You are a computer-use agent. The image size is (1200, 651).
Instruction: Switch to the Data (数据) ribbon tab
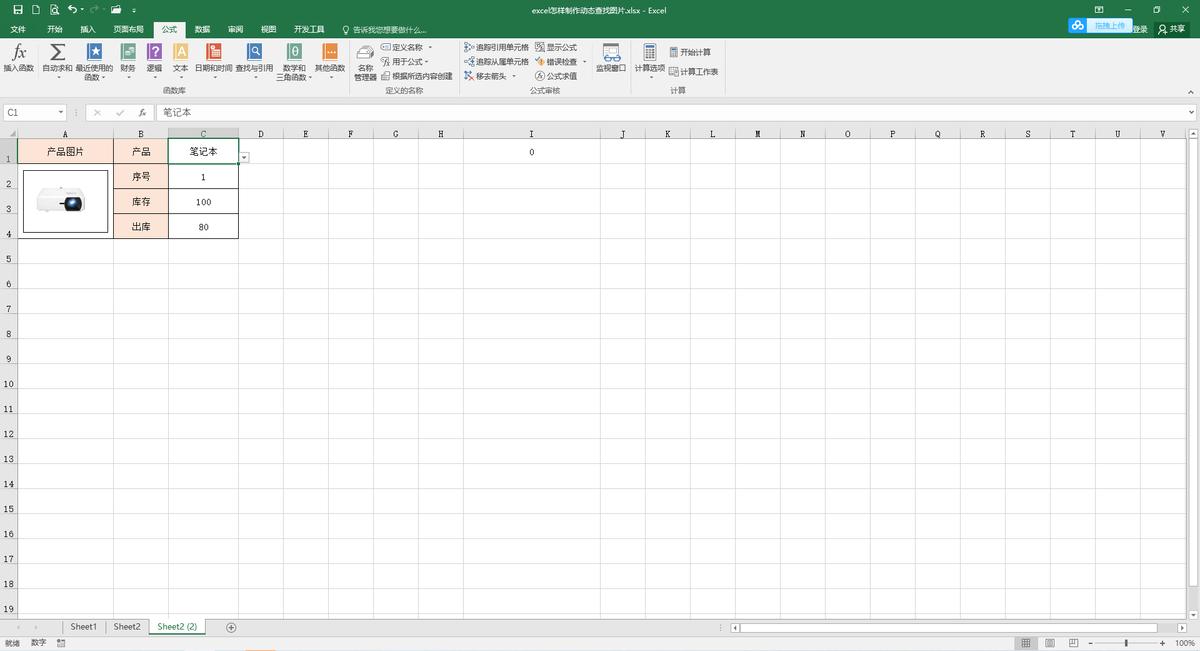click(x=202, y=29)
